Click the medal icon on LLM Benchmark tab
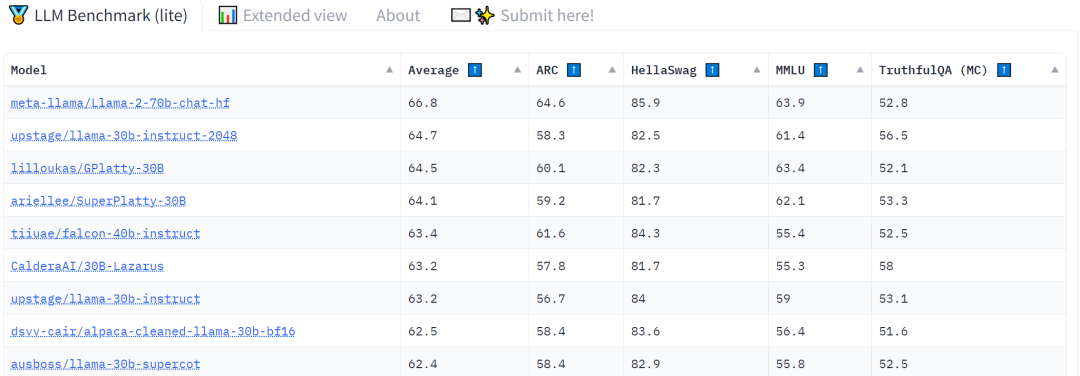The width and height of the screenshot is (1080, 376). point(19,15)
